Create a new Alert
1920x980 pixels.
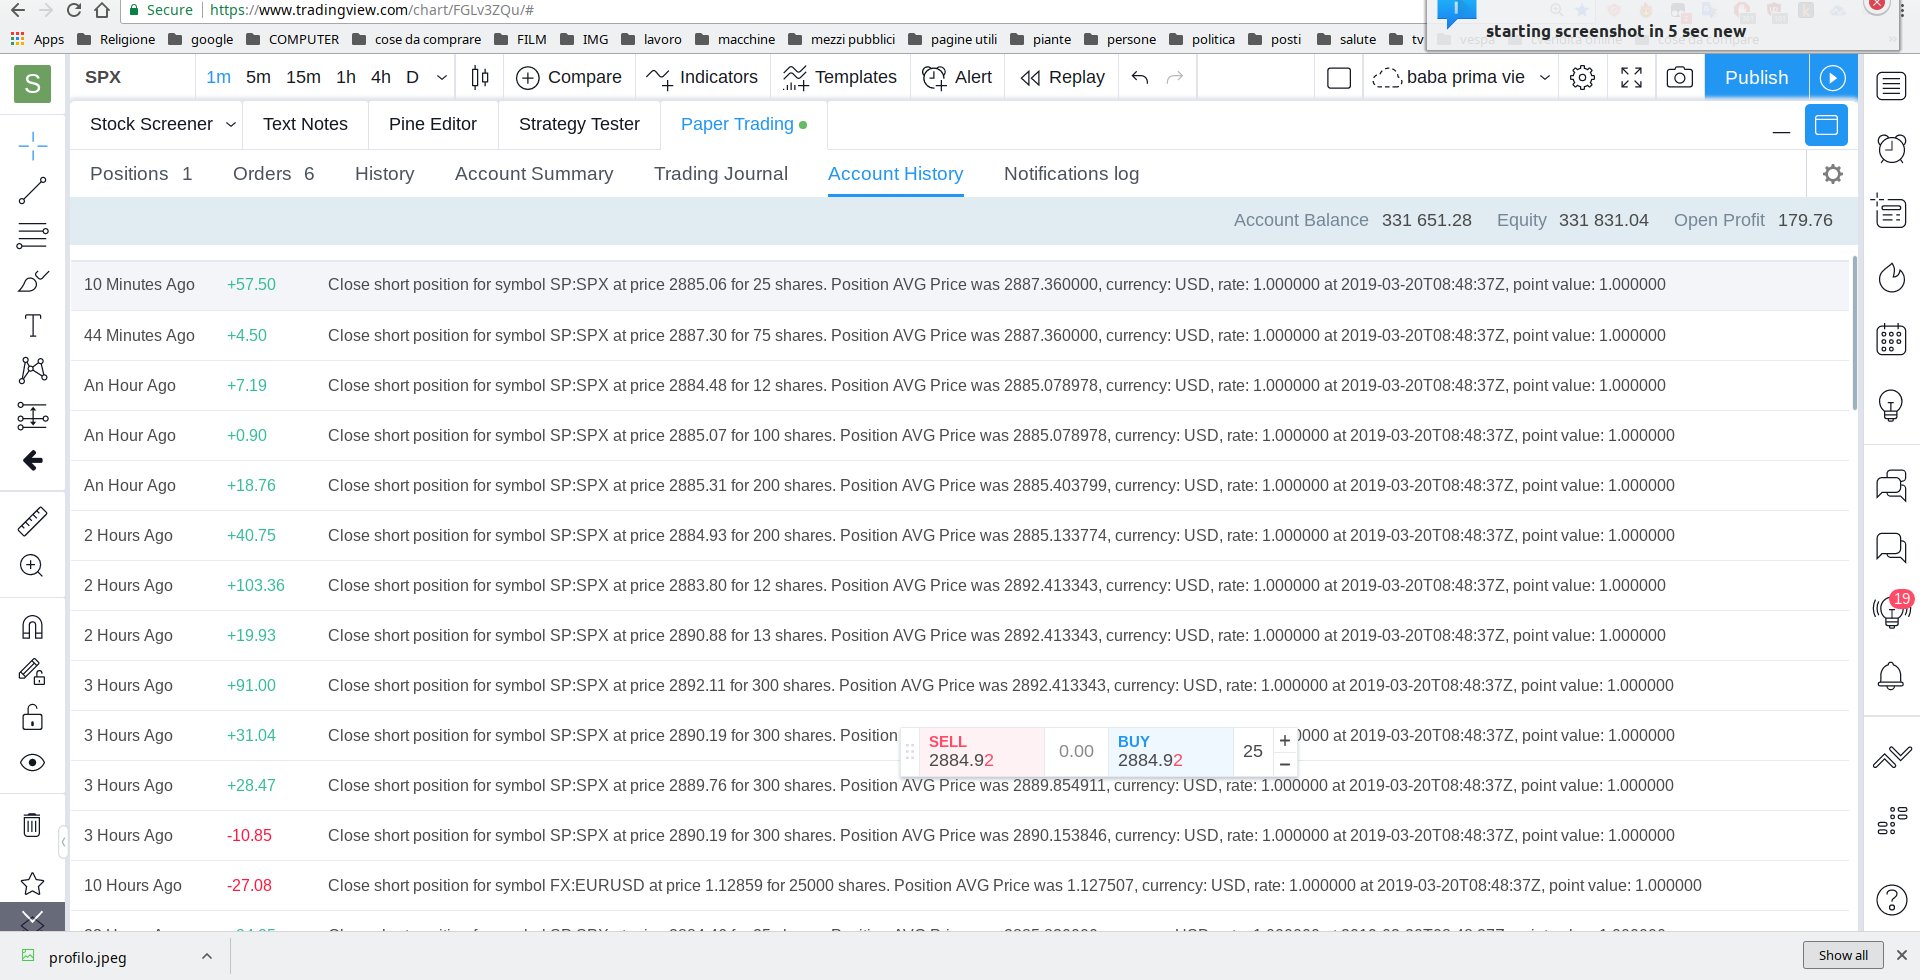[957, 77]
